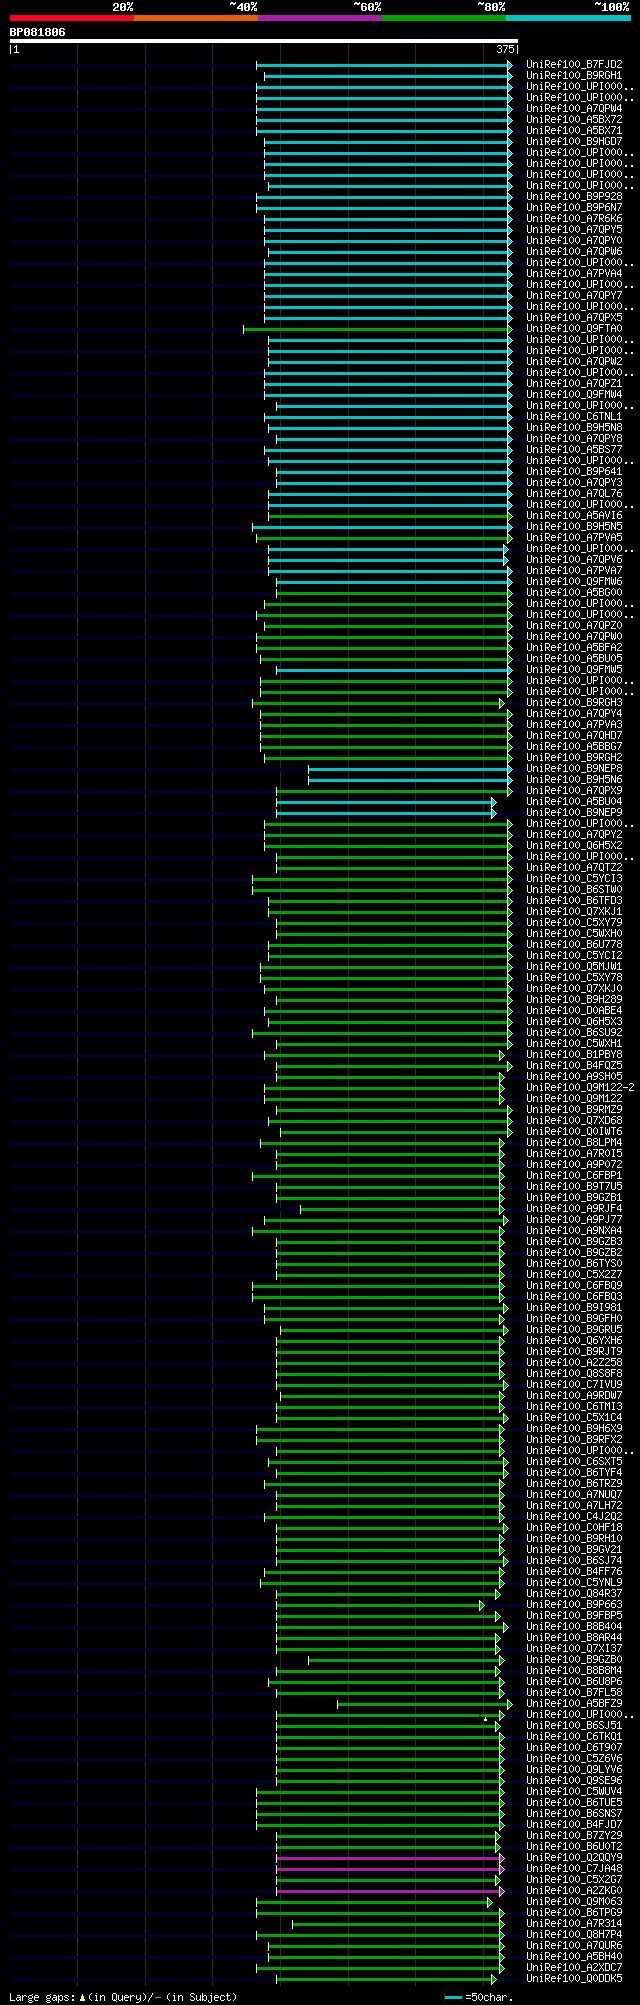Click the Large gaps legend text
The width and height of the screenshot is (640, 2005).
(x=123, y=1996)
